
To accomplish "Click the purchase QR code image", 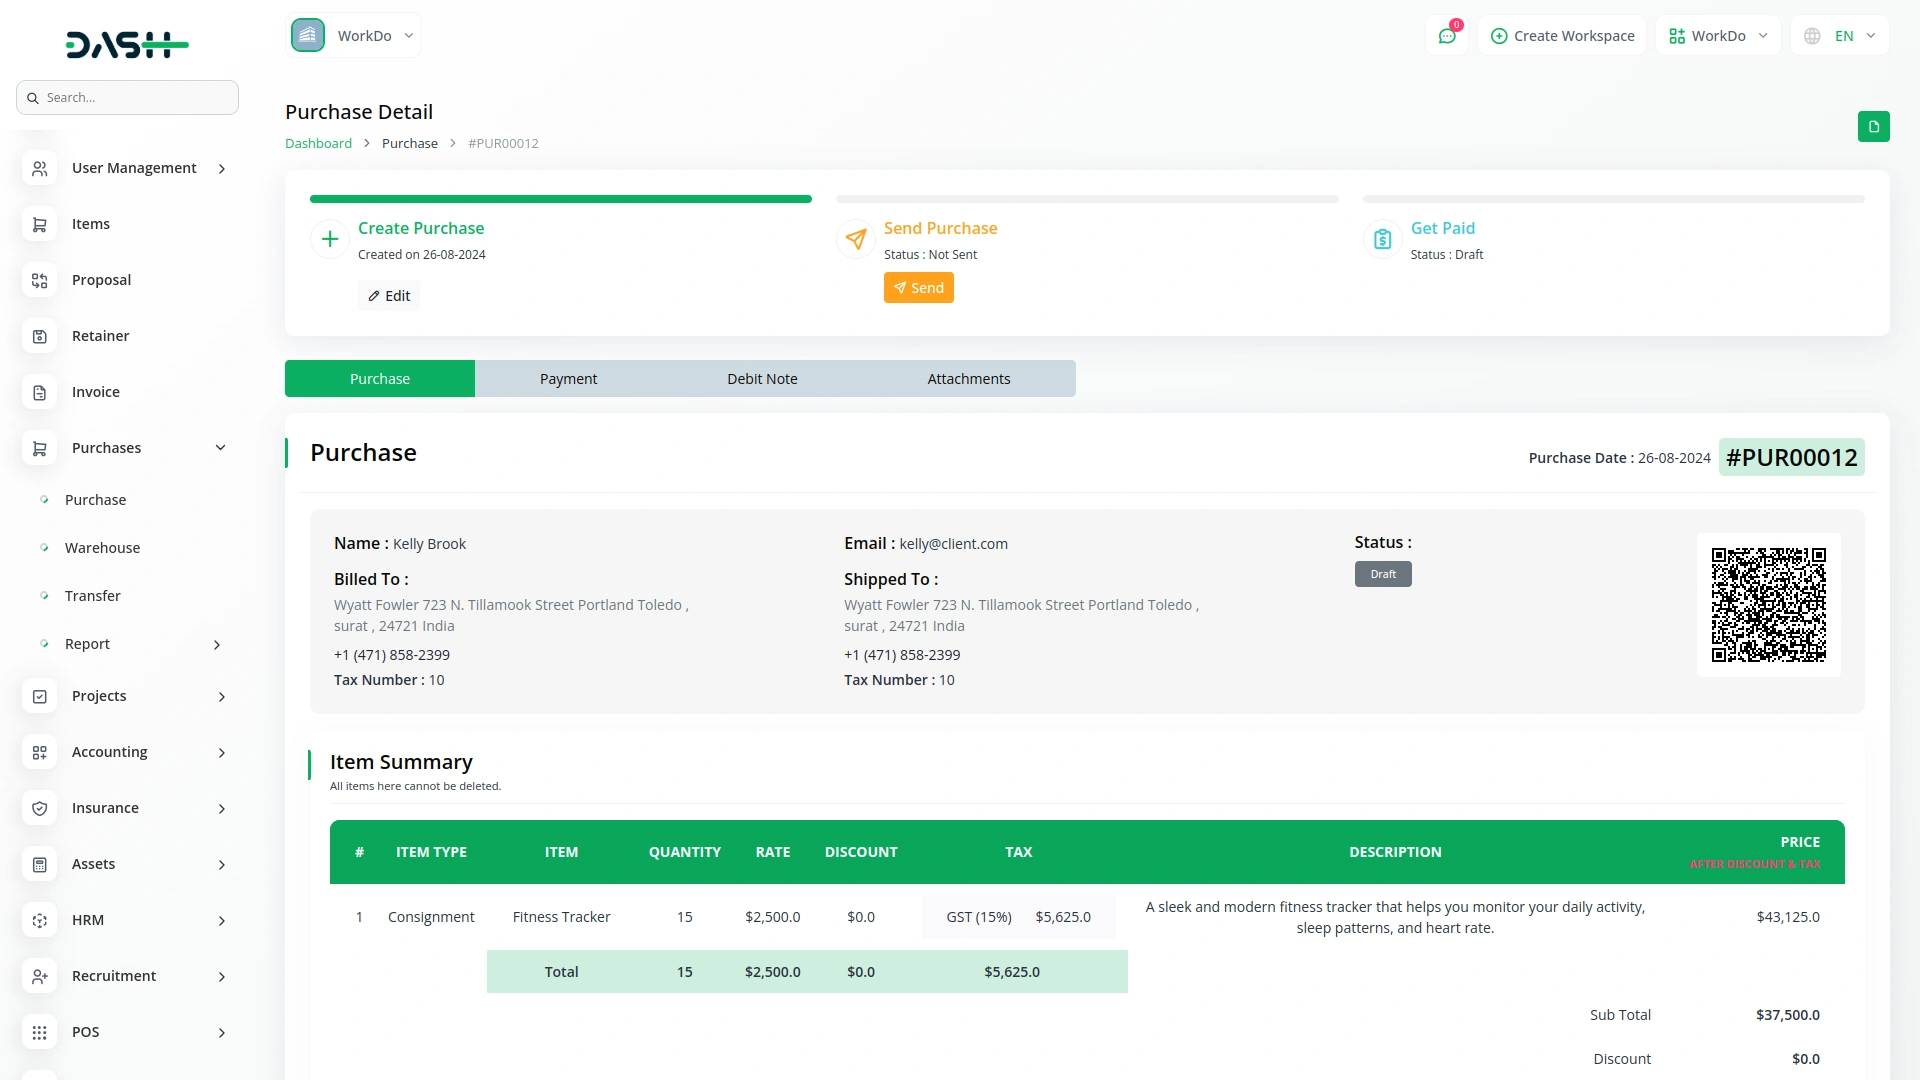I will tap(1768, 604).
